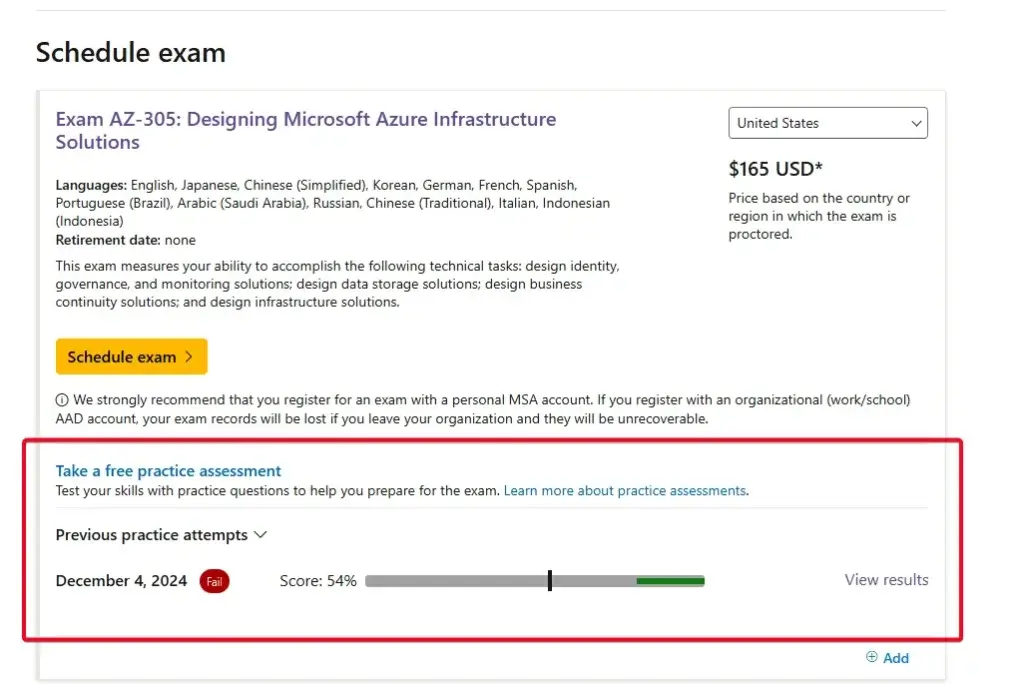Click the red Fail badge

coord(214,581)
